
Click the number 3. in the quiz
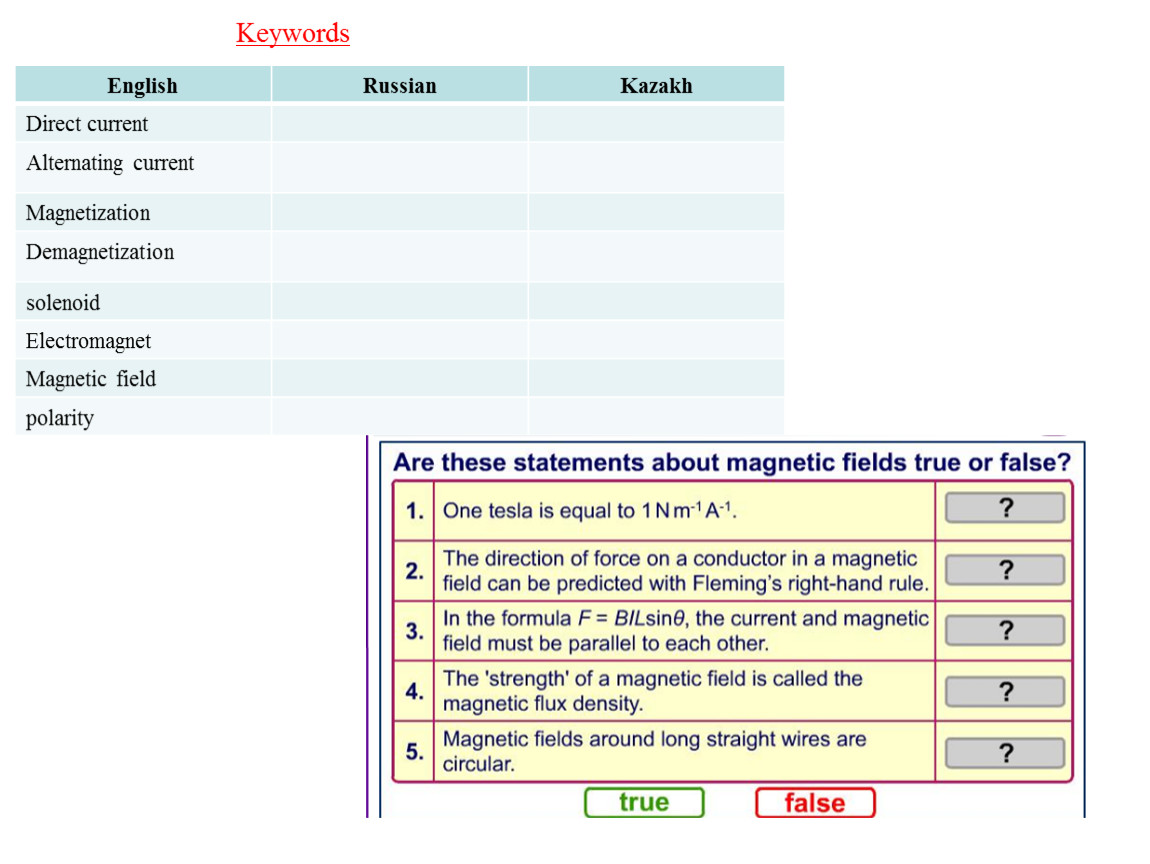pyautogui.click(x=414, y=631)
